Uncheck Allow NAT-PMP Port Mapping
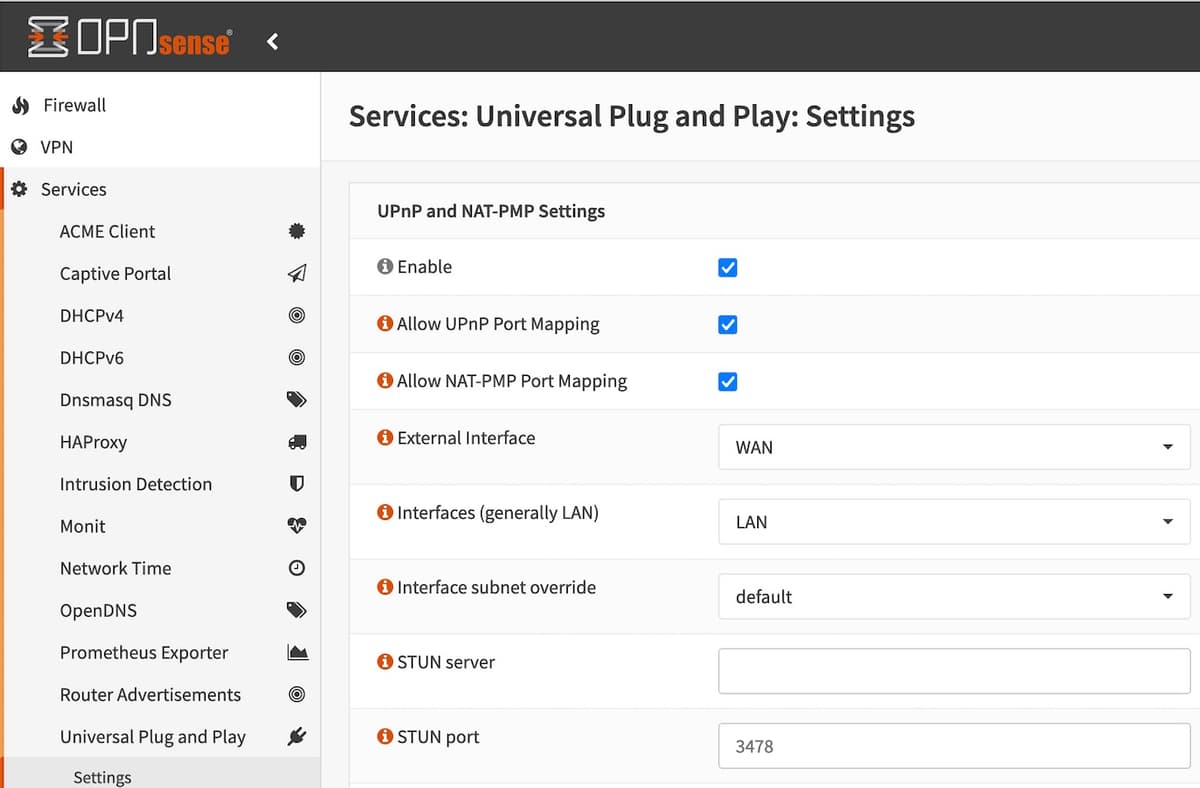The height and width of the screenshot is (788, 1200). click(x=727, y=381)
